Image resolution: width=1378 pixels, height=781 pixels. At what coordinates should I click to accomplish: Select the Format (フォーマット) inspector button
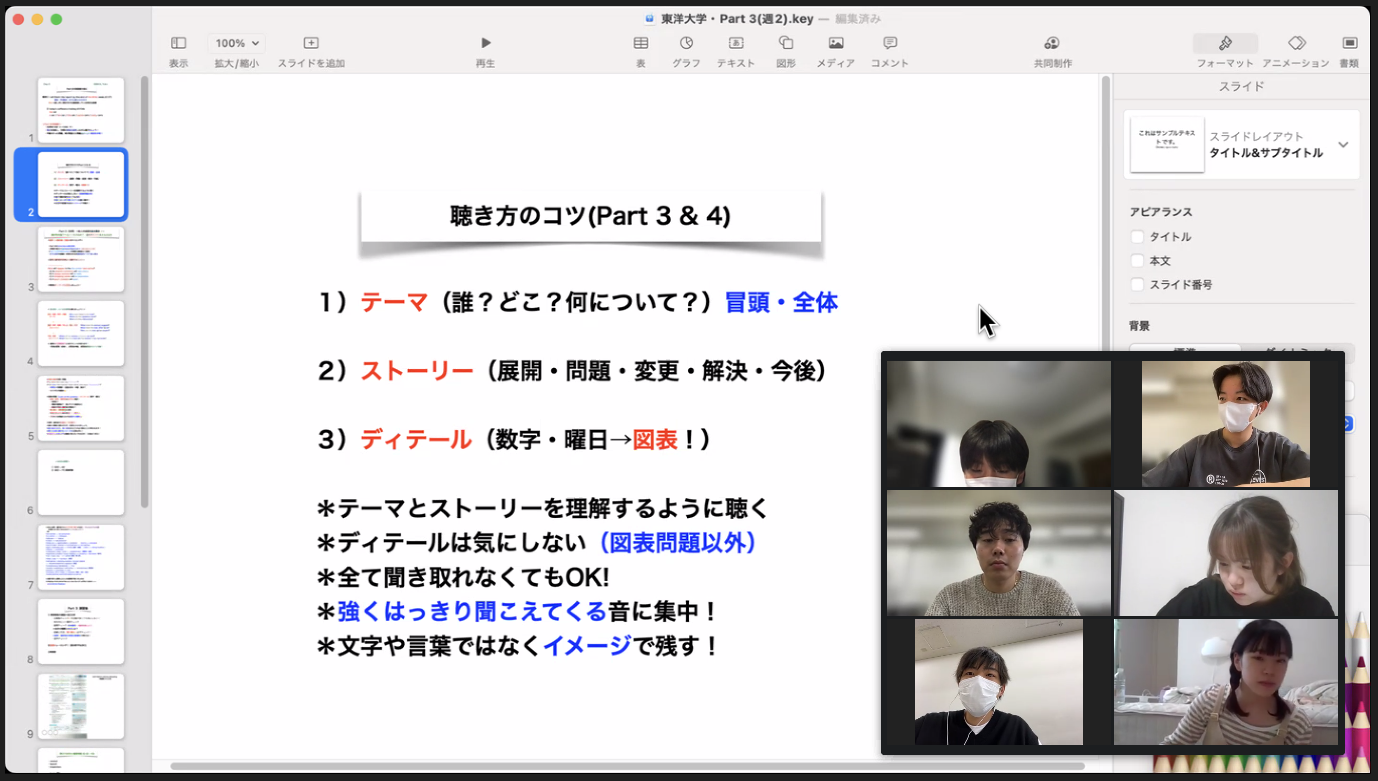[x=1225, y=43]
